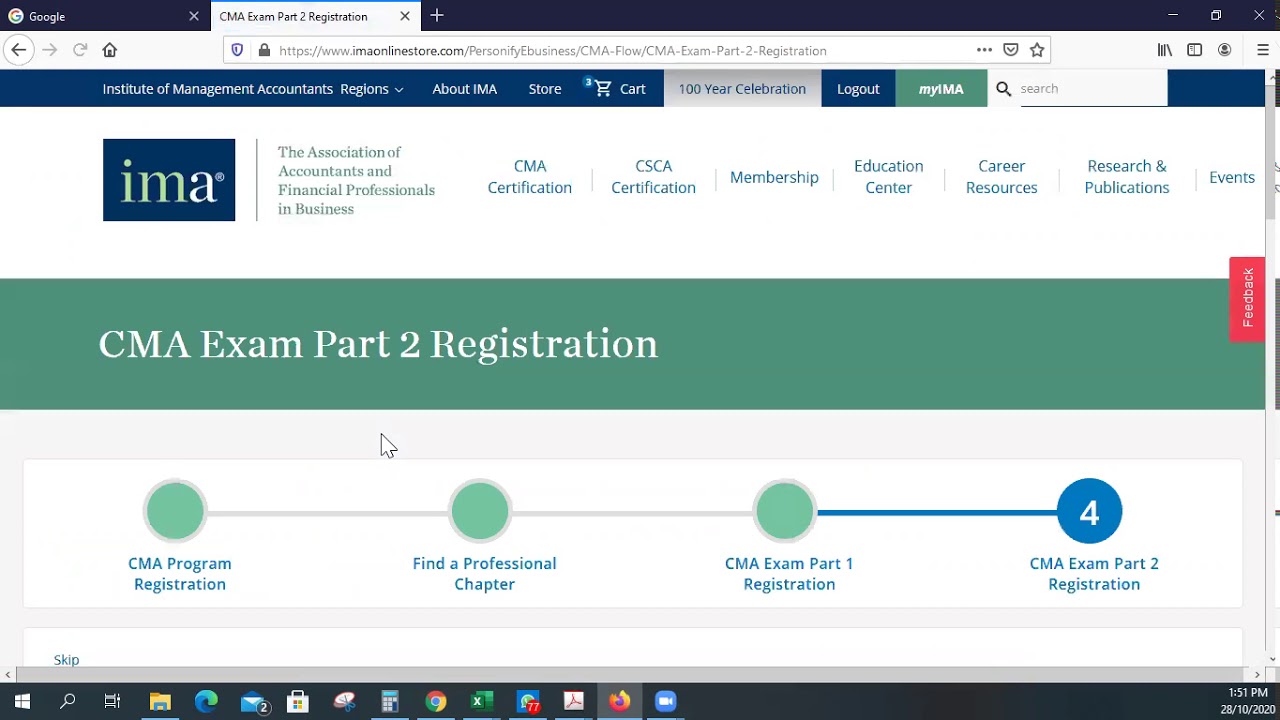The height and width of the screenshot is (720, 1280).
Task: Select CMA Exam Part 1 Registration step circle
Action: 785,511
